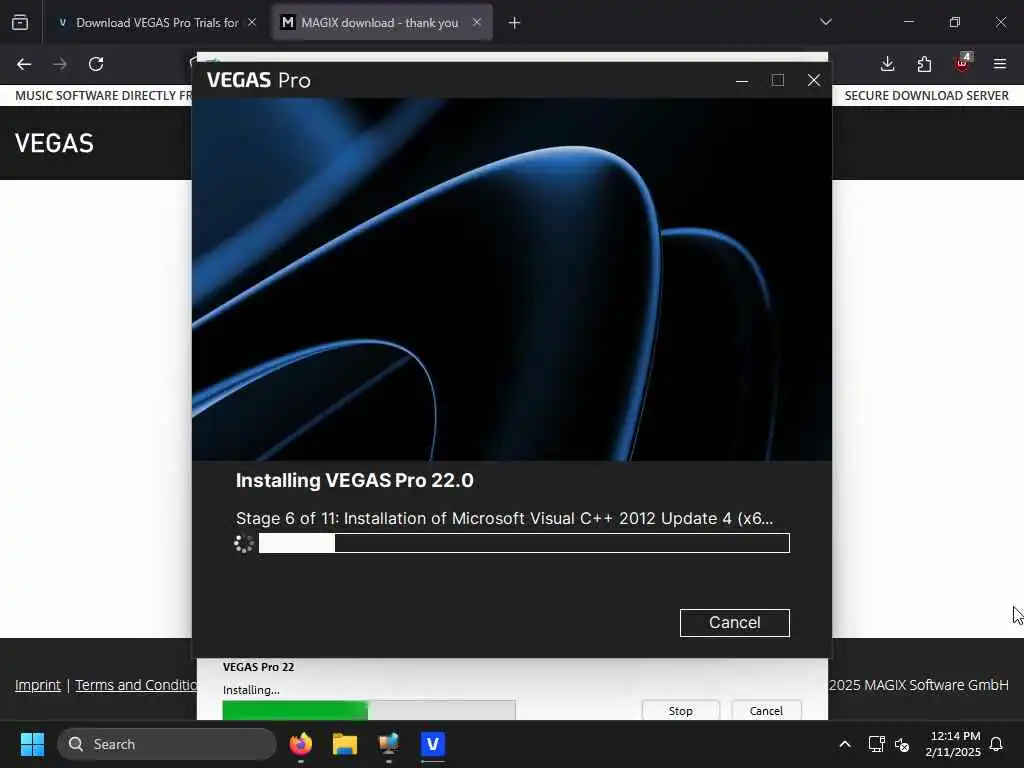Click the installer stage progress bar

click(524, 543)
